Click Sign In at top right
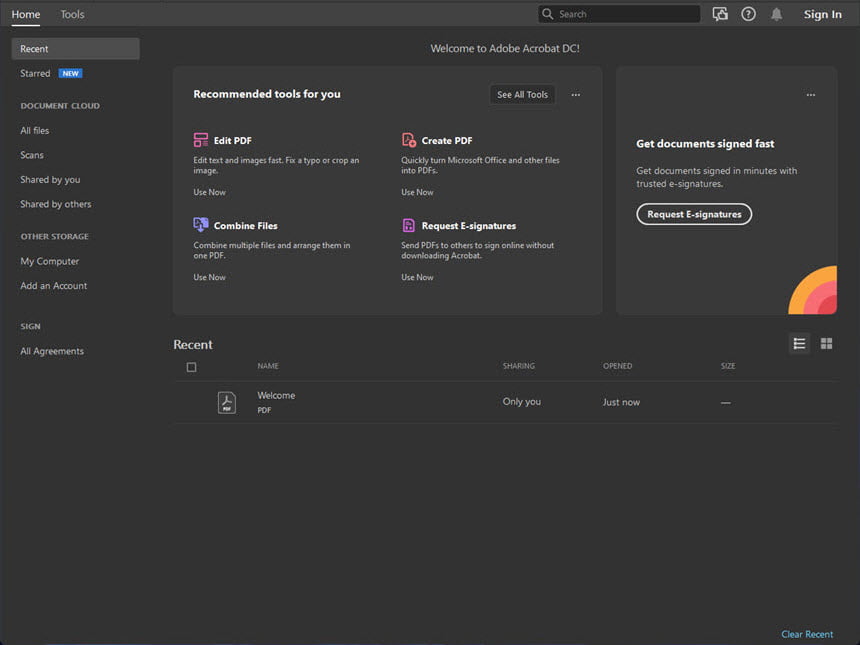This screenshot has width=860, height=645. pyautogui.click(x=822, y=14)
